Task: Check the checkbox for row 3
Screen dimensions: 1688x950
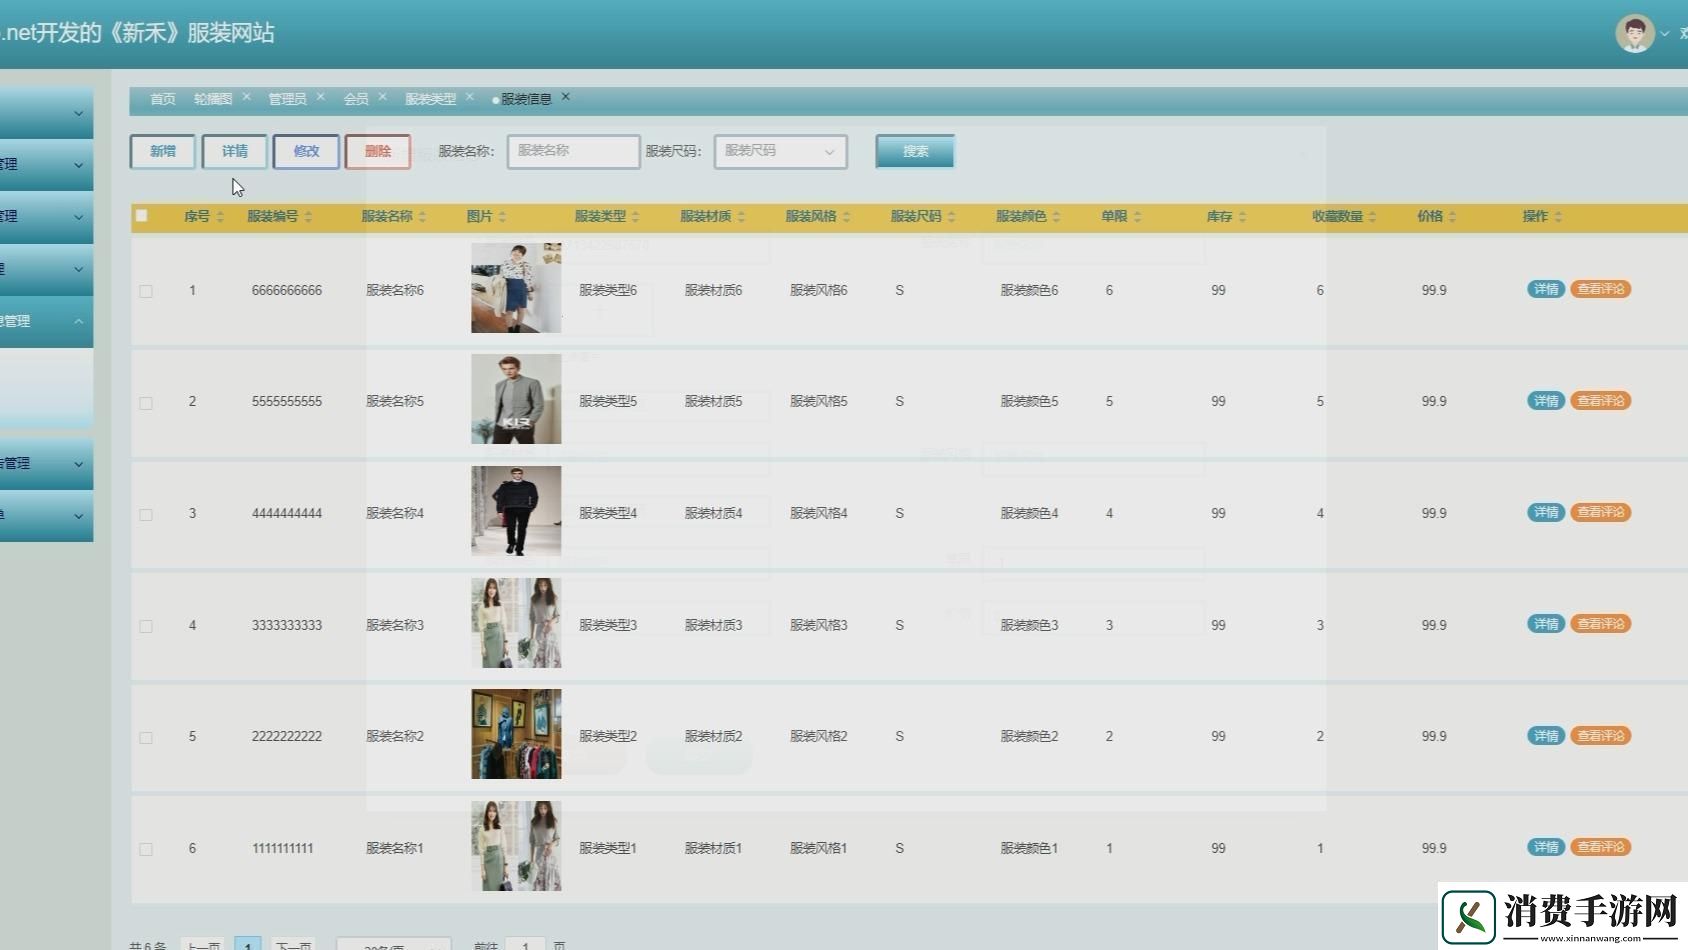Action: (x=146, y=514)
